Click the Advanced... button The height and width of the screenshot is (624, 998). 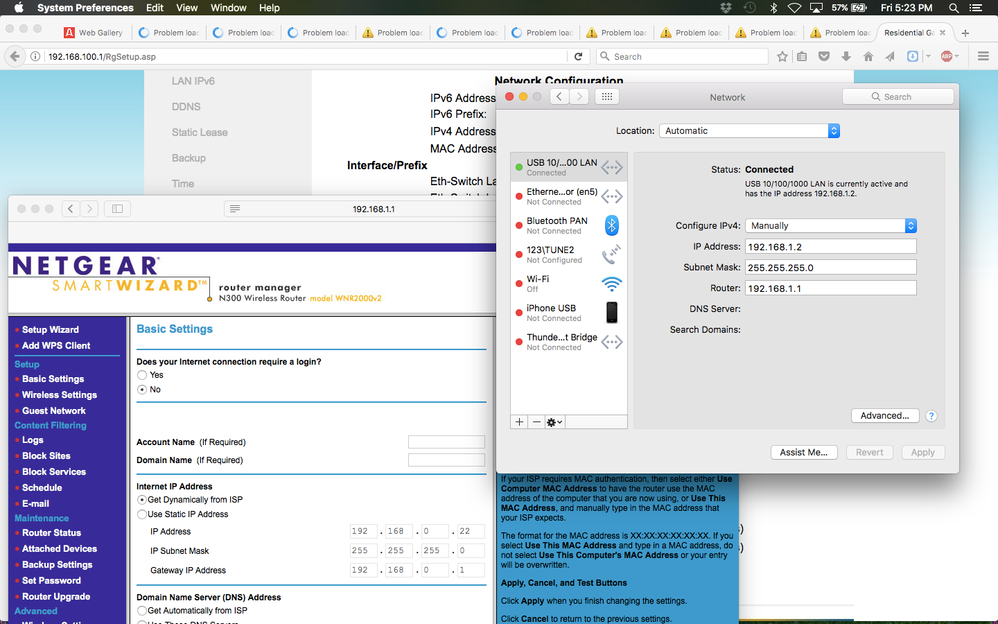885,416
